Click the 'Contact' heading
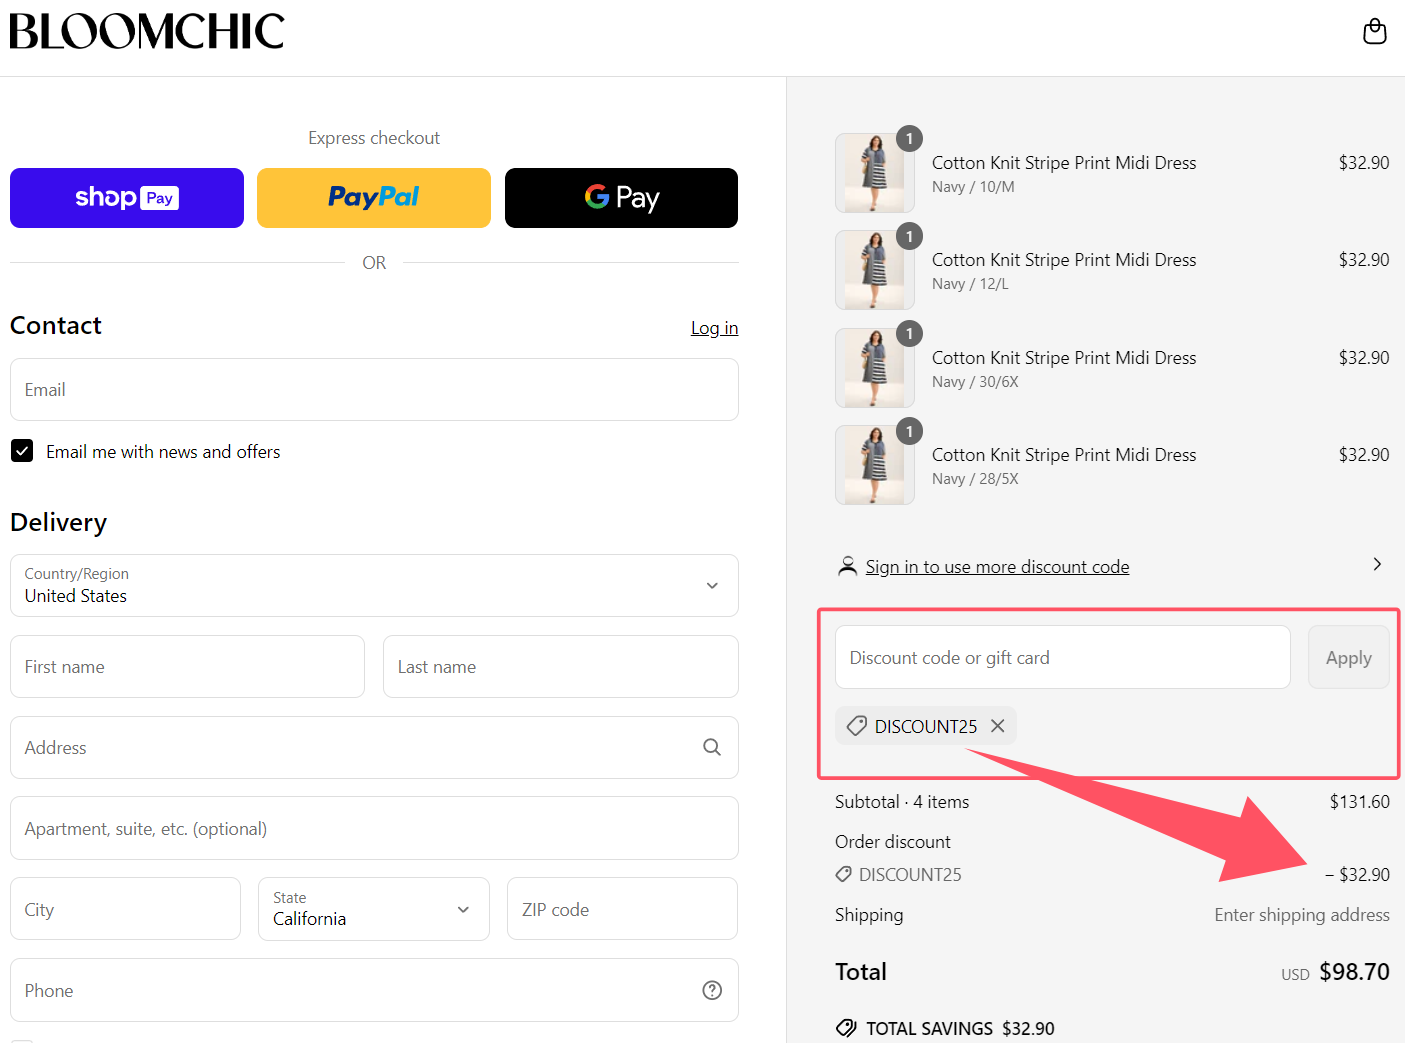The image size is (1405, 1043). point(56,325)
